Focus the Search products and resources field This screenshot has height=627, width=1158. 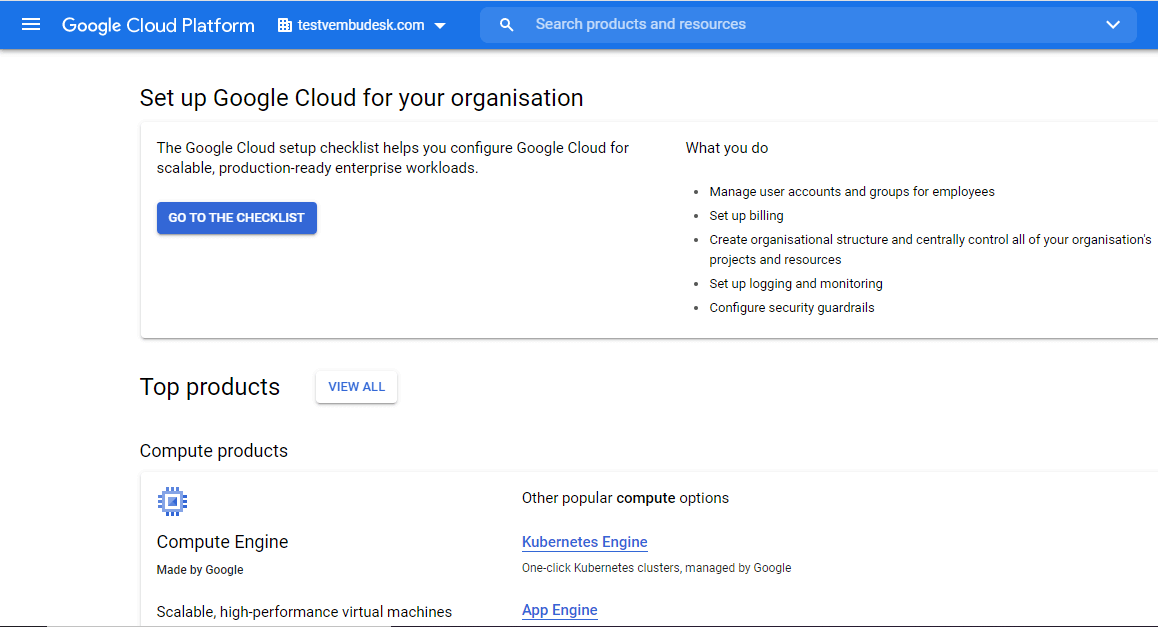[x=808, y=25]
